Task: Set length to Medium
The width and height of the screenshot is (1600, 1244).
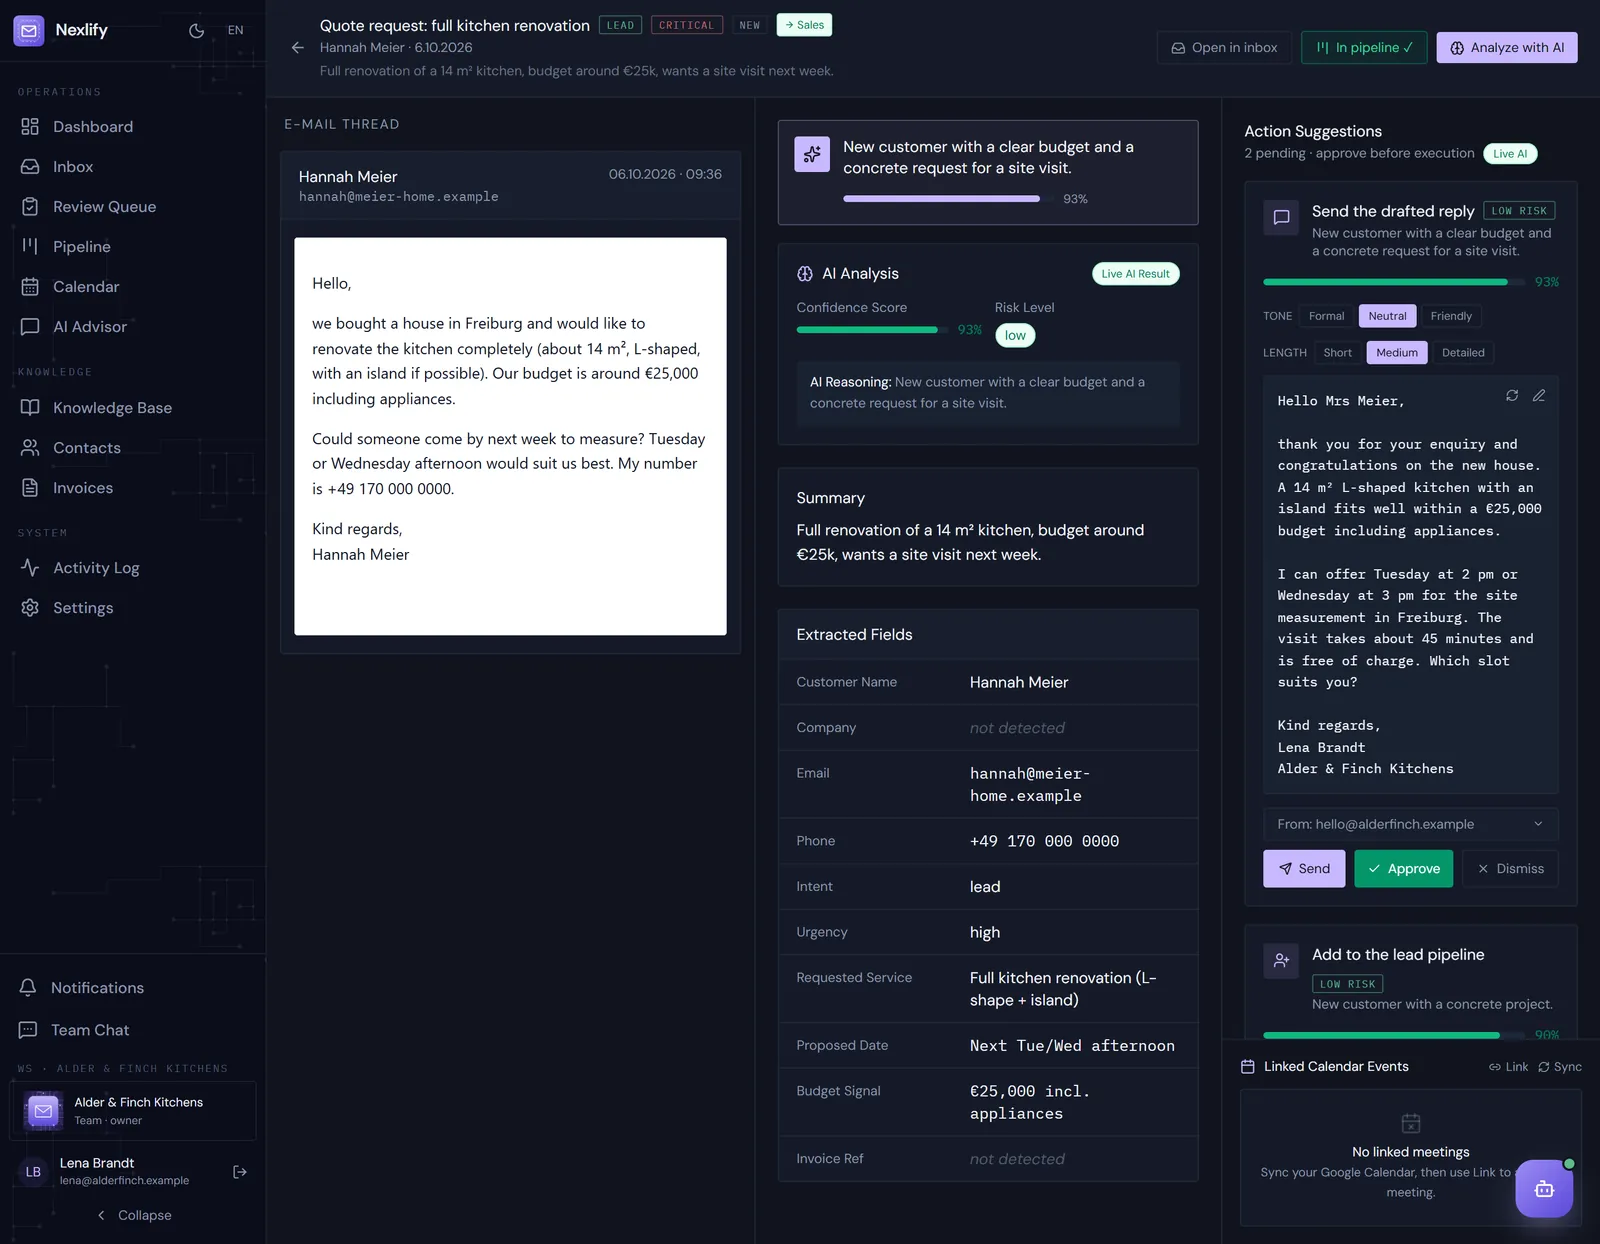Action: 1396,353
